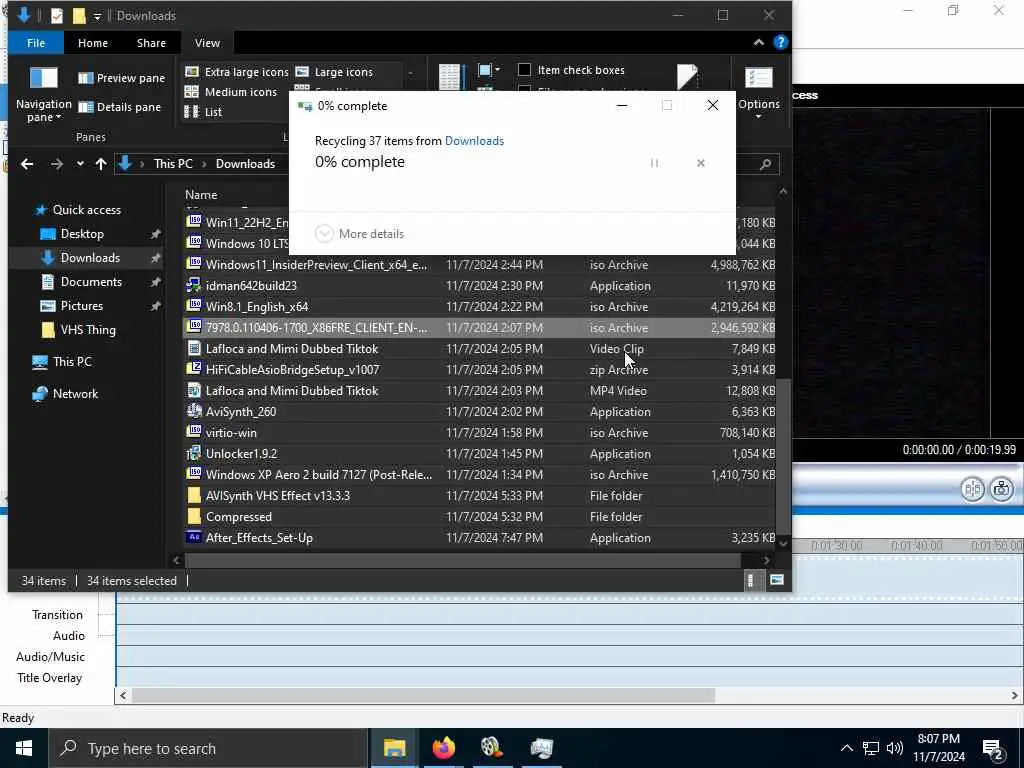Click the taskbar search box

pos(209,748)
